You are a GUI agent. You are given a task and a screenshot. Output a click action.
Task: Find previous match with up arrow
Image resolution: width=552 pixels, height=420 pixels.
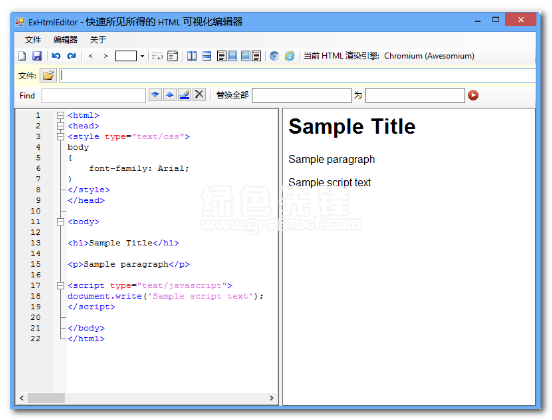(x=170, y=95)
